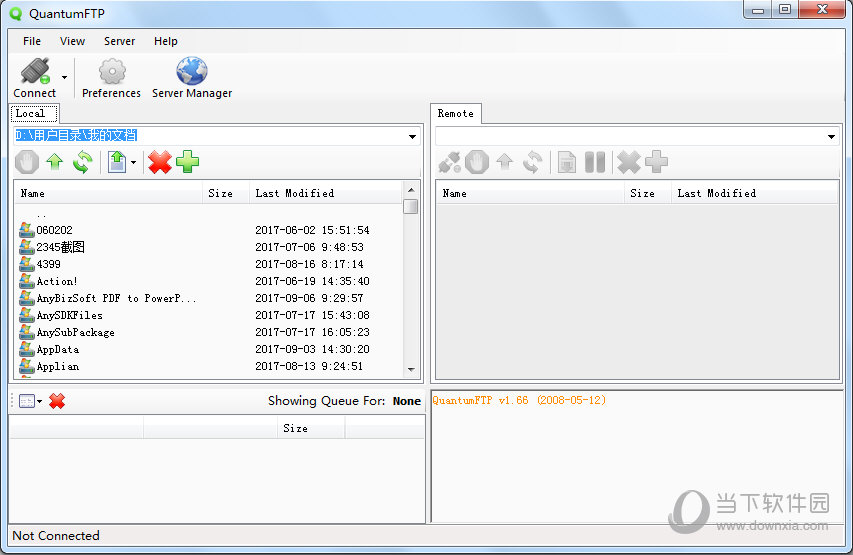Select the AppData folder
This screenshot has width=853, height=555.
(x=58, y=349)
